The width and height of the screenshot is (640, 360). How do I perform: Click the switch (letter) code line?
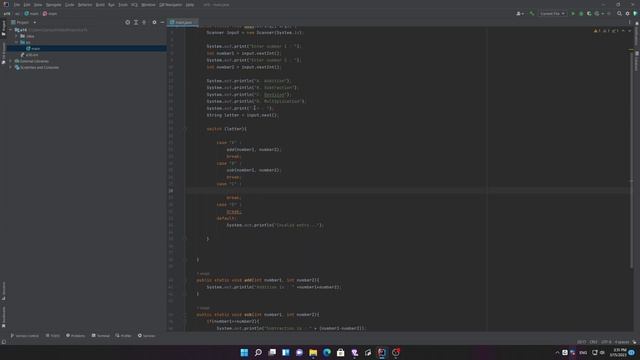tap(227, 129)
